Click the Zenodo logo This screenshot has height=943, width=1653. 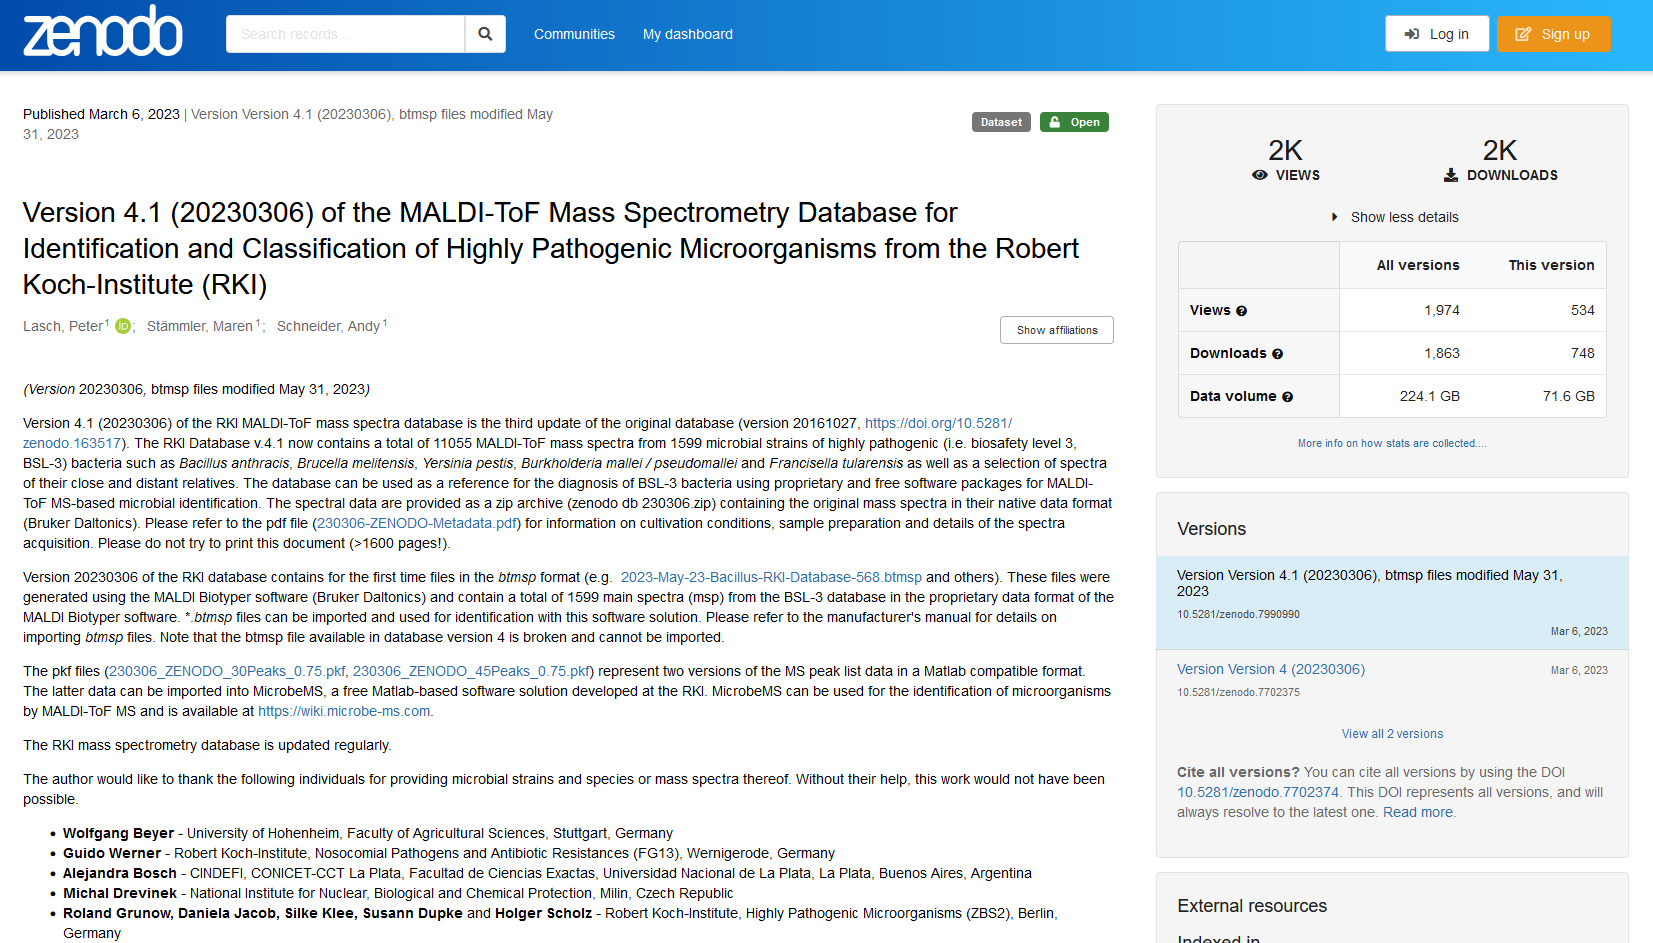(x=102, y=32)
